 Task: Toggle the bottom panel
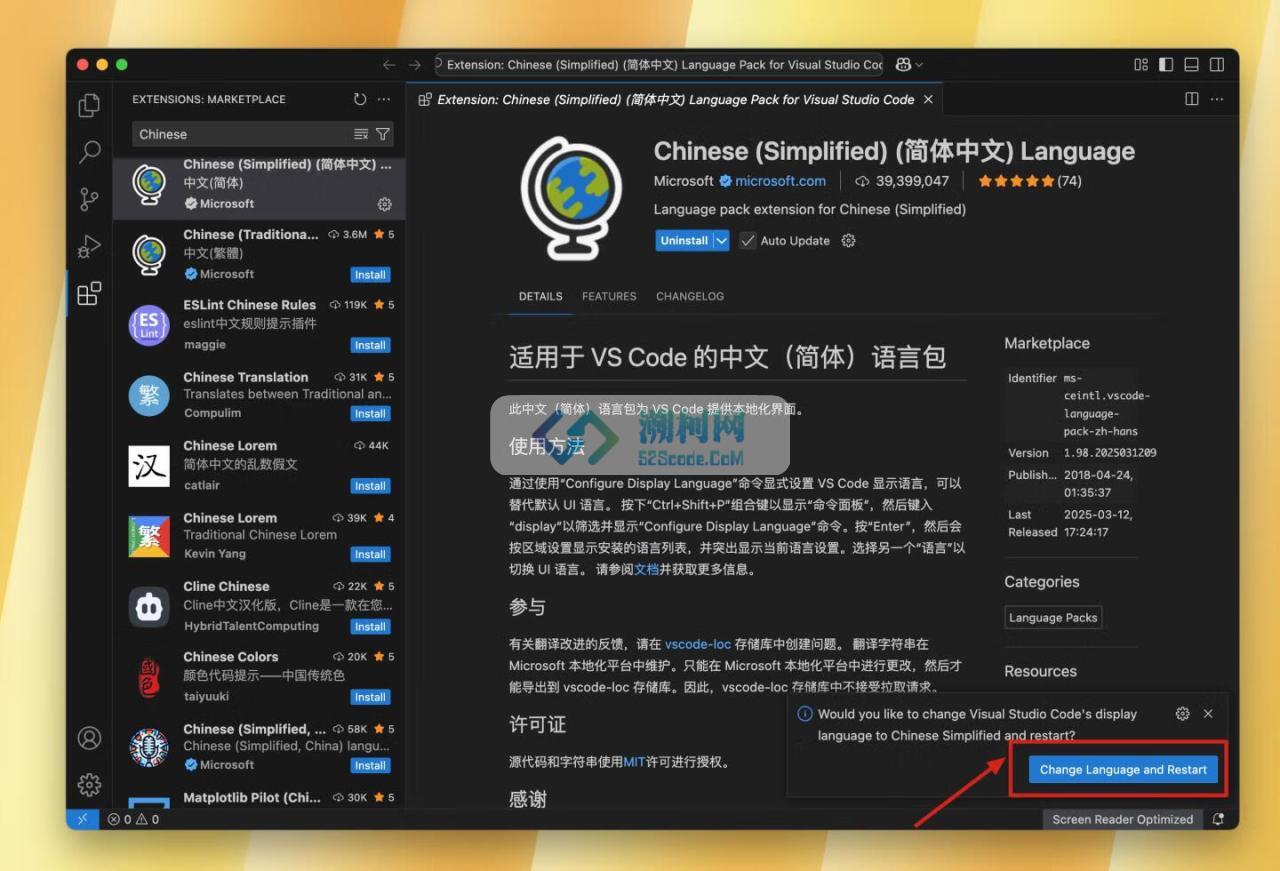(1191, 65)
